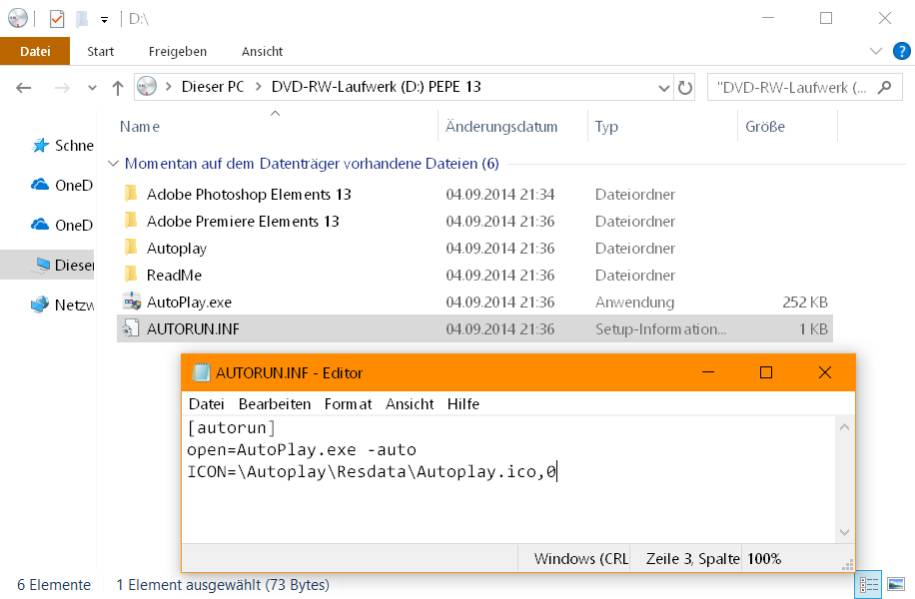Open the Ansicht ribbon tab in Explorer
915x599 pixels.
[x=262, y=51]
